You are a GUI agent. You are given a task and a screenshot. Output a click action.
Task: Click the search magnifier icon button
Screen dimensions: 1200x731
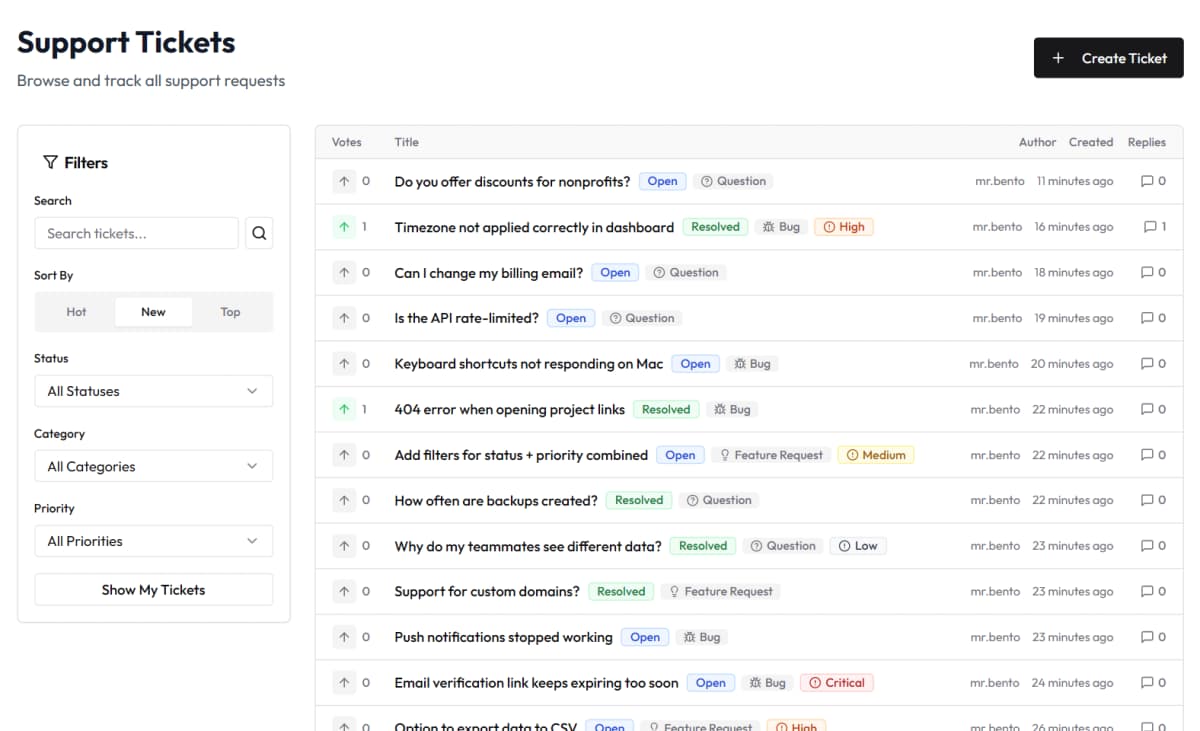259,233
